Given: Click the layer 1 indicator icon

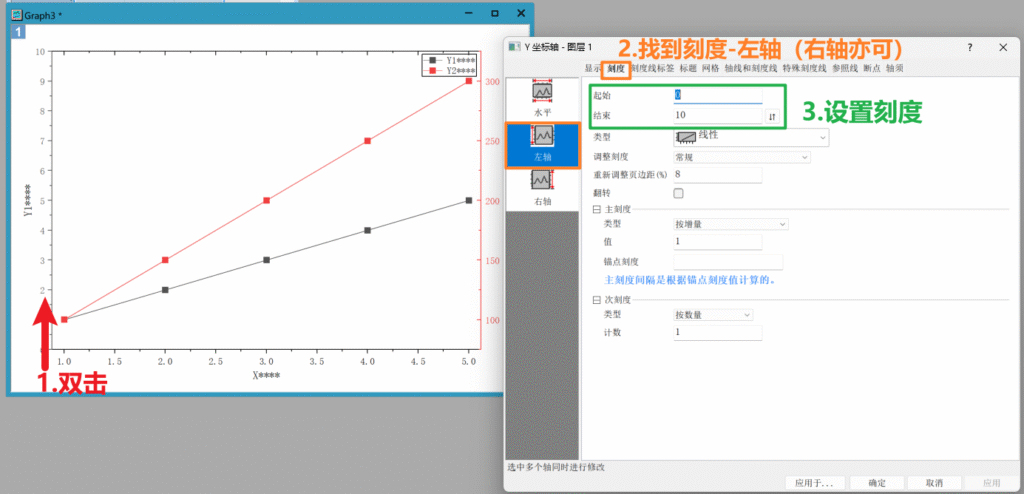Looking at the screenshot, I should [x=18, y=33].
